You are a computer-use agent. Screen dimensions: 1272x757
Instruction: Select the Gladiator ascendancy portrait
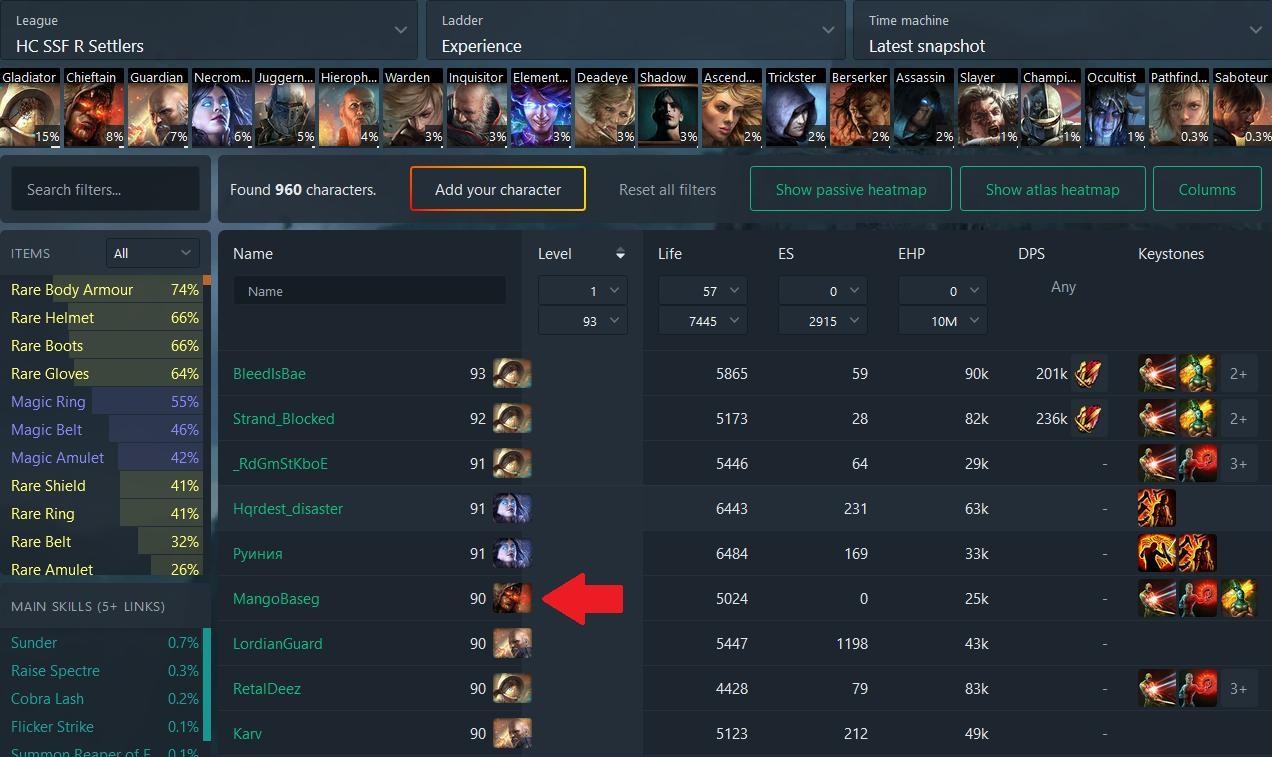[x=30, y=108]
